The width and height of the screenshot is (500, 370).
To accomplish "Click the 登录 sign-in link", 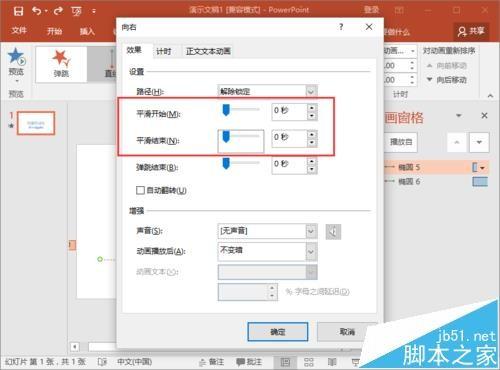I will coord(371,10).
